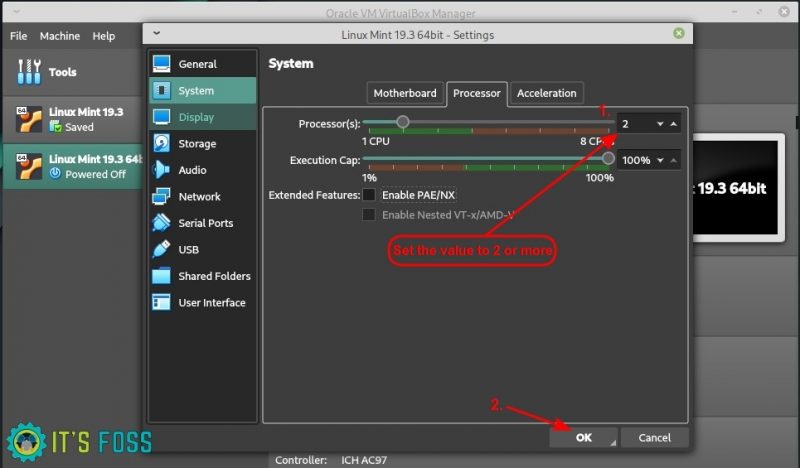The width and height of the screenshot is (800, 468).
Task: Click the processor count input field
Action: (635, 124)
